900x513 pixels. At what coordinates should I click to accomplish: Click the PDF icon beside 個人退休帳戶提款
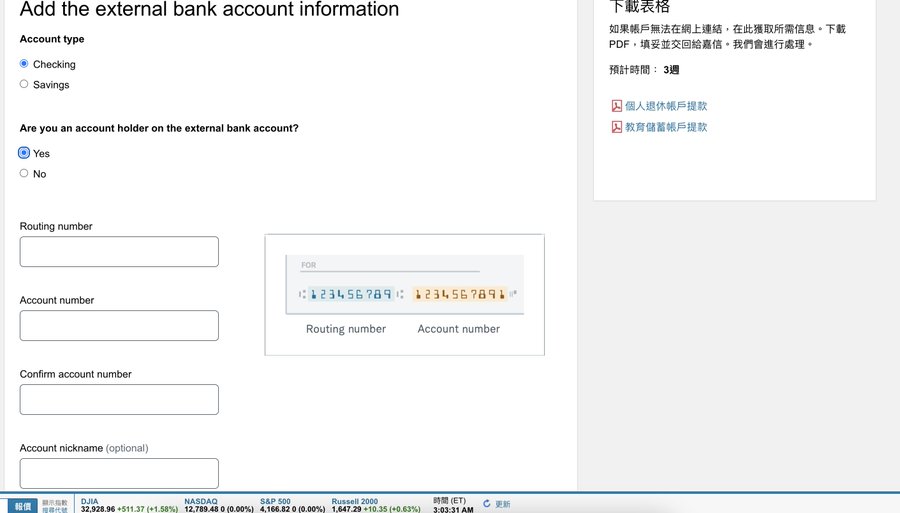(x=616, y=106)
